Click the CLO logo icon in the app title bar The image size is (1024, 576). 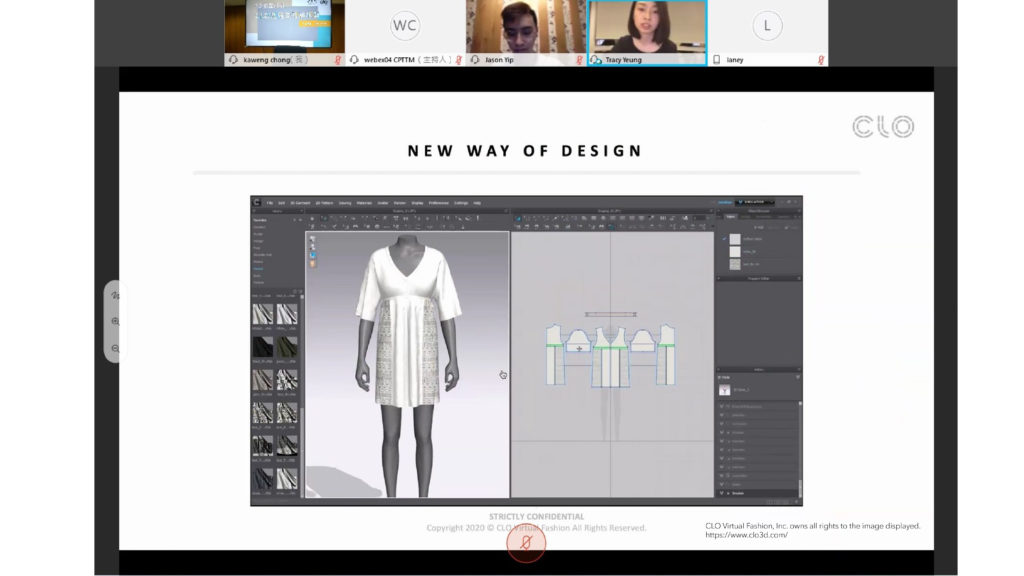(258, 203)
